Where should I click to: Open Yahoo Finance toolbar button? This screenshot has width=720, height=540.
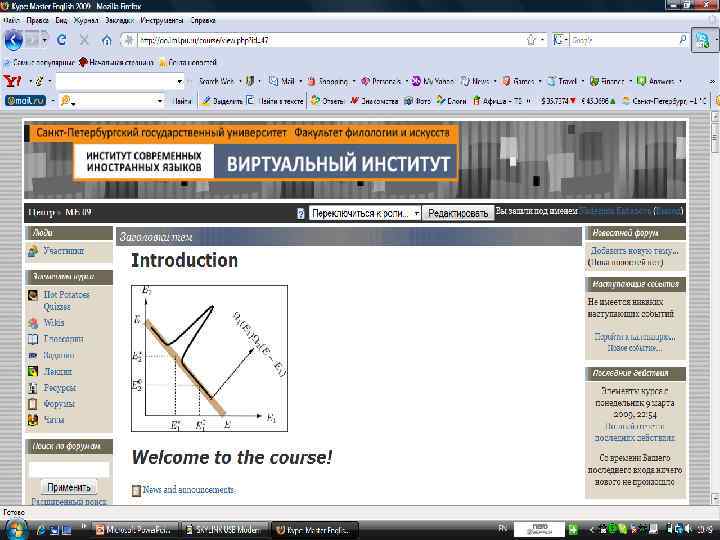pyautogui.click(x=607, y=81)
